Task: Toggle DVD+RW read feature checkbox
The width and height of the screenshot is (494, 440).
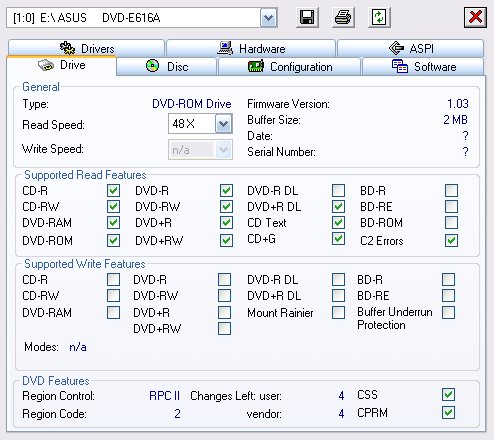Action: tap(226, 240)
